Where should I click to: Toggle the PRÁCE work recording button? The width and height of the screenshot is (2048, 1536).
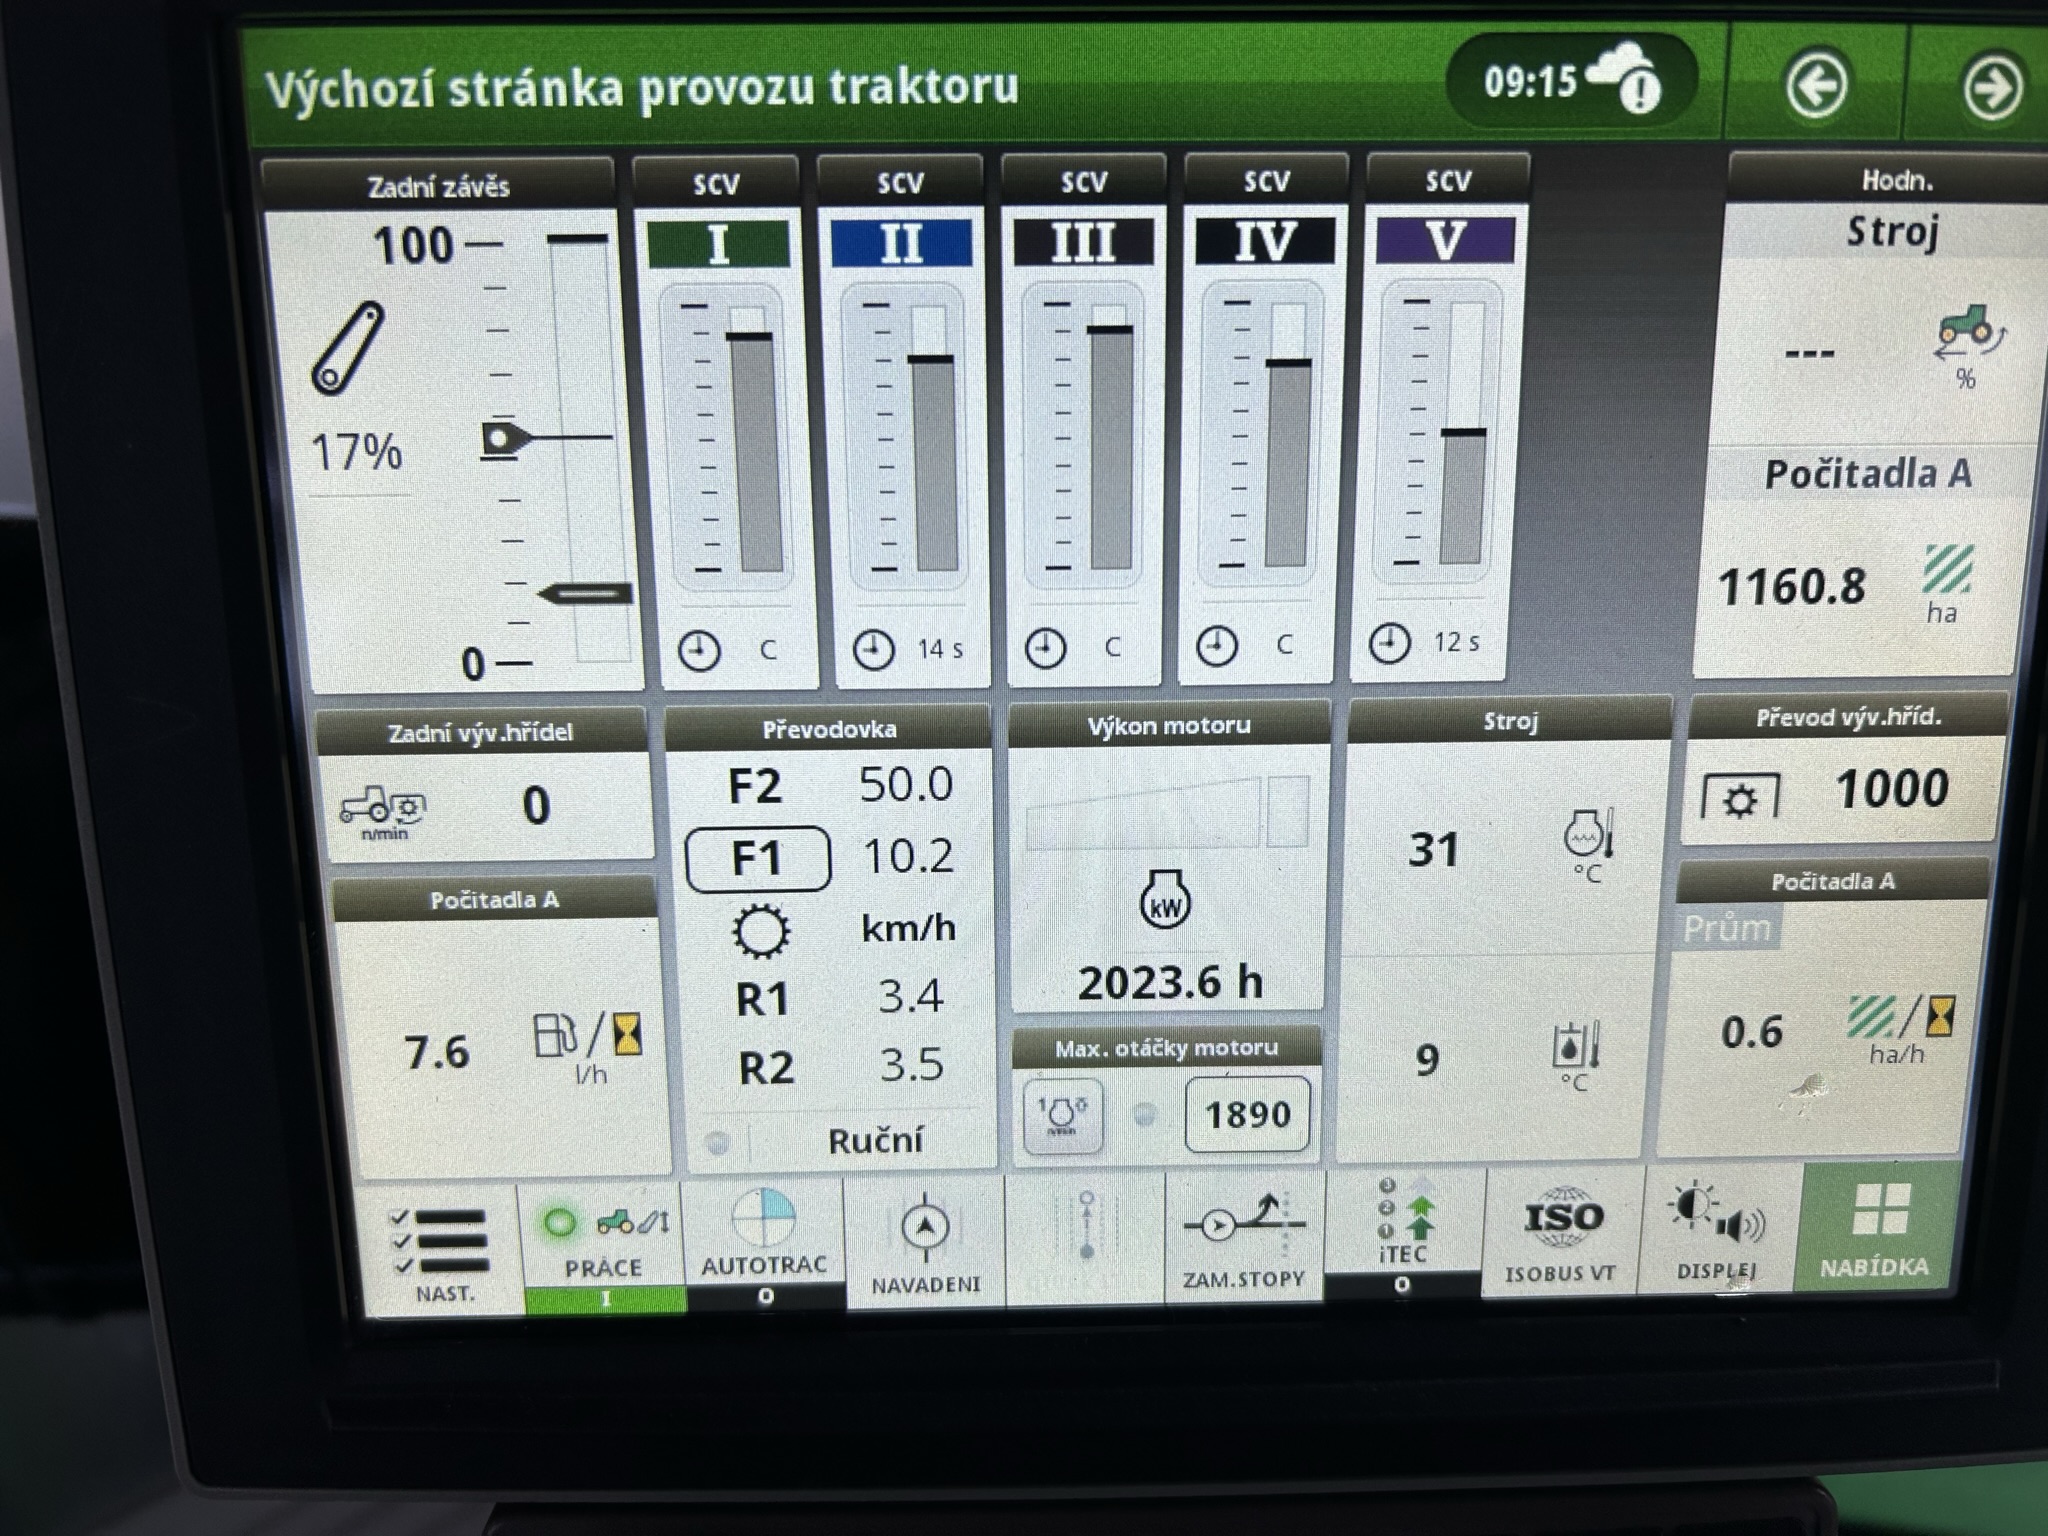(603, 1240)
